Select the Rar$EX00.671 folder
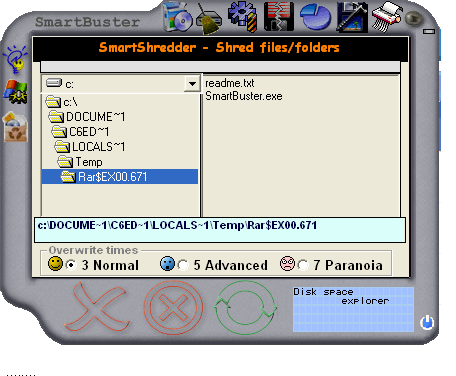The image size is (456, 376). (x=120, y=177)
